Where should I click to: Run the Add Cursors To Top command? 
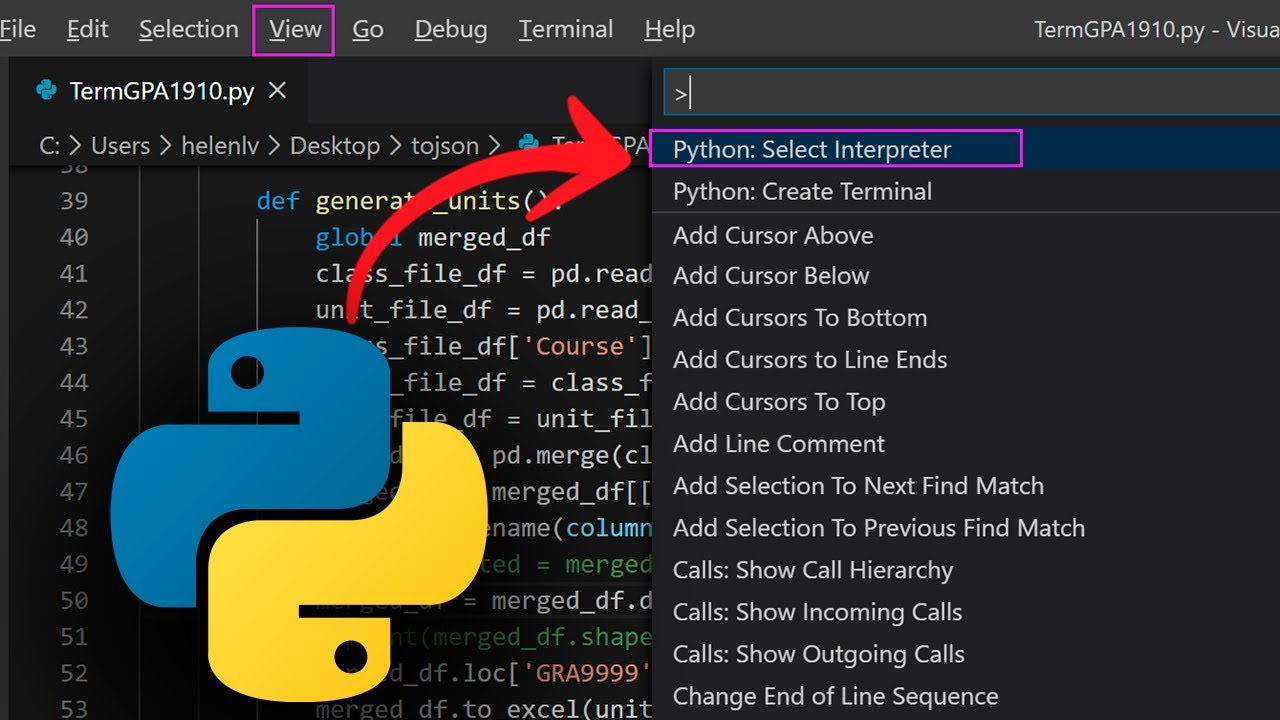pos(965,401)
